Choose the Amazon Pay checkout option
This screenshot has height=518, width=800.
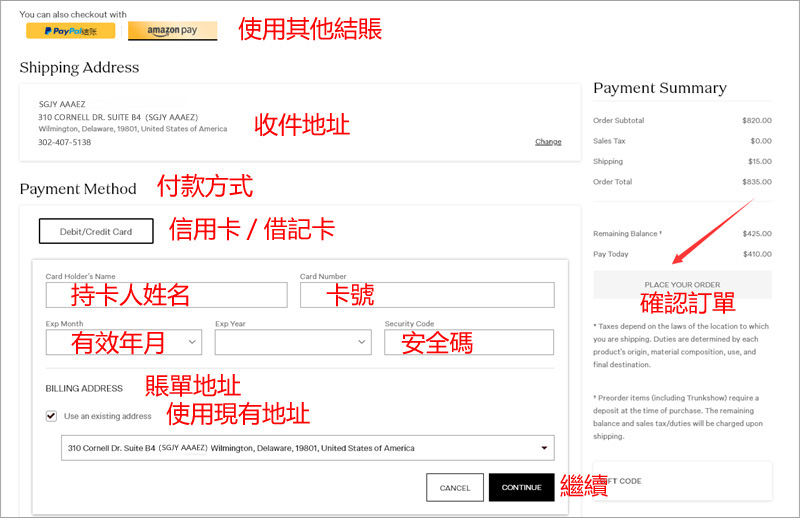[172, 31]
